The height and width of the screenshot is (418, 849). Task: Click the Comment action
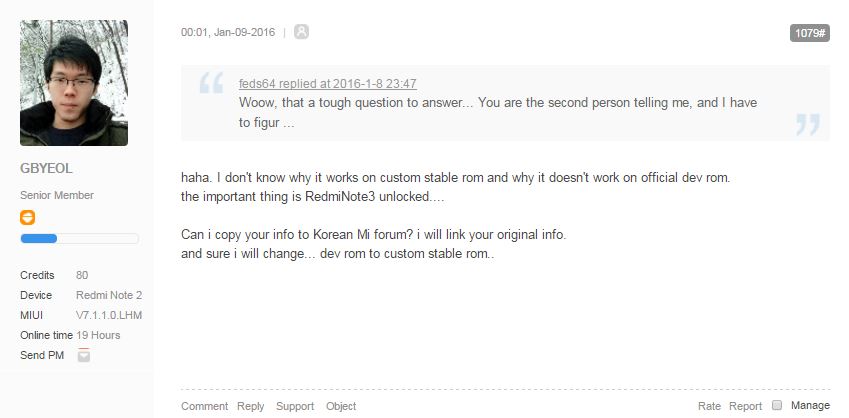205,406
